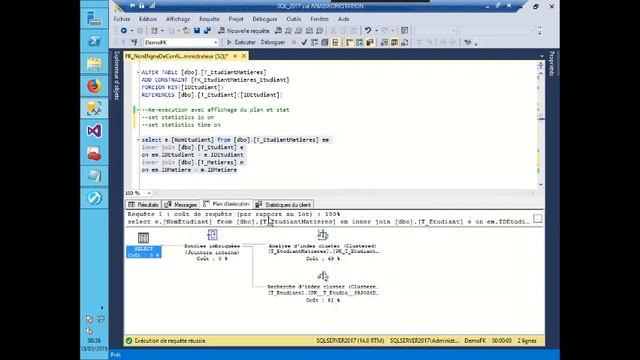640x360 pixels.
Task: Click the new project toolbar icon
Action: pyautogui.click(x=154, y=31)
